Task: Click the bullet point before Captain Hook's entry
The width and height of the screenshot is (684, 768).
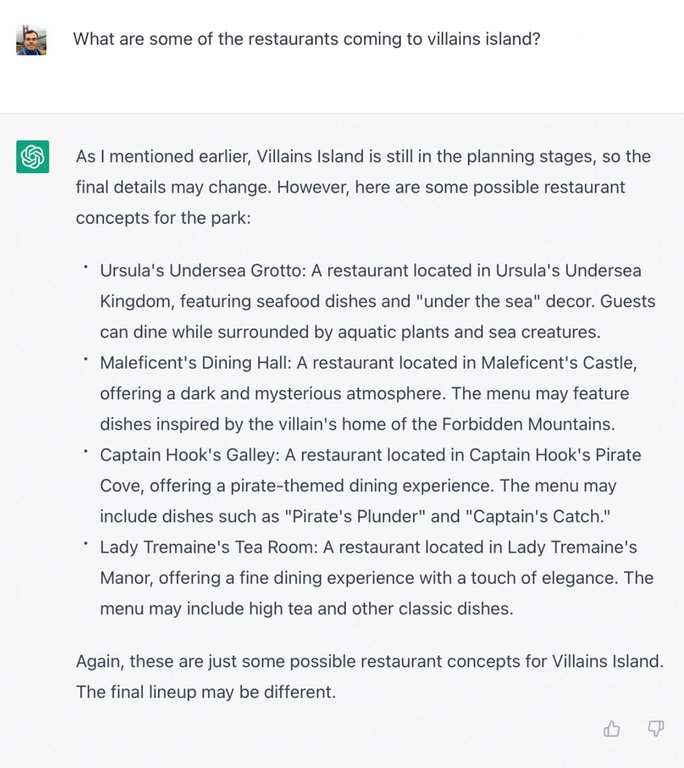Action: pos(87,451)
